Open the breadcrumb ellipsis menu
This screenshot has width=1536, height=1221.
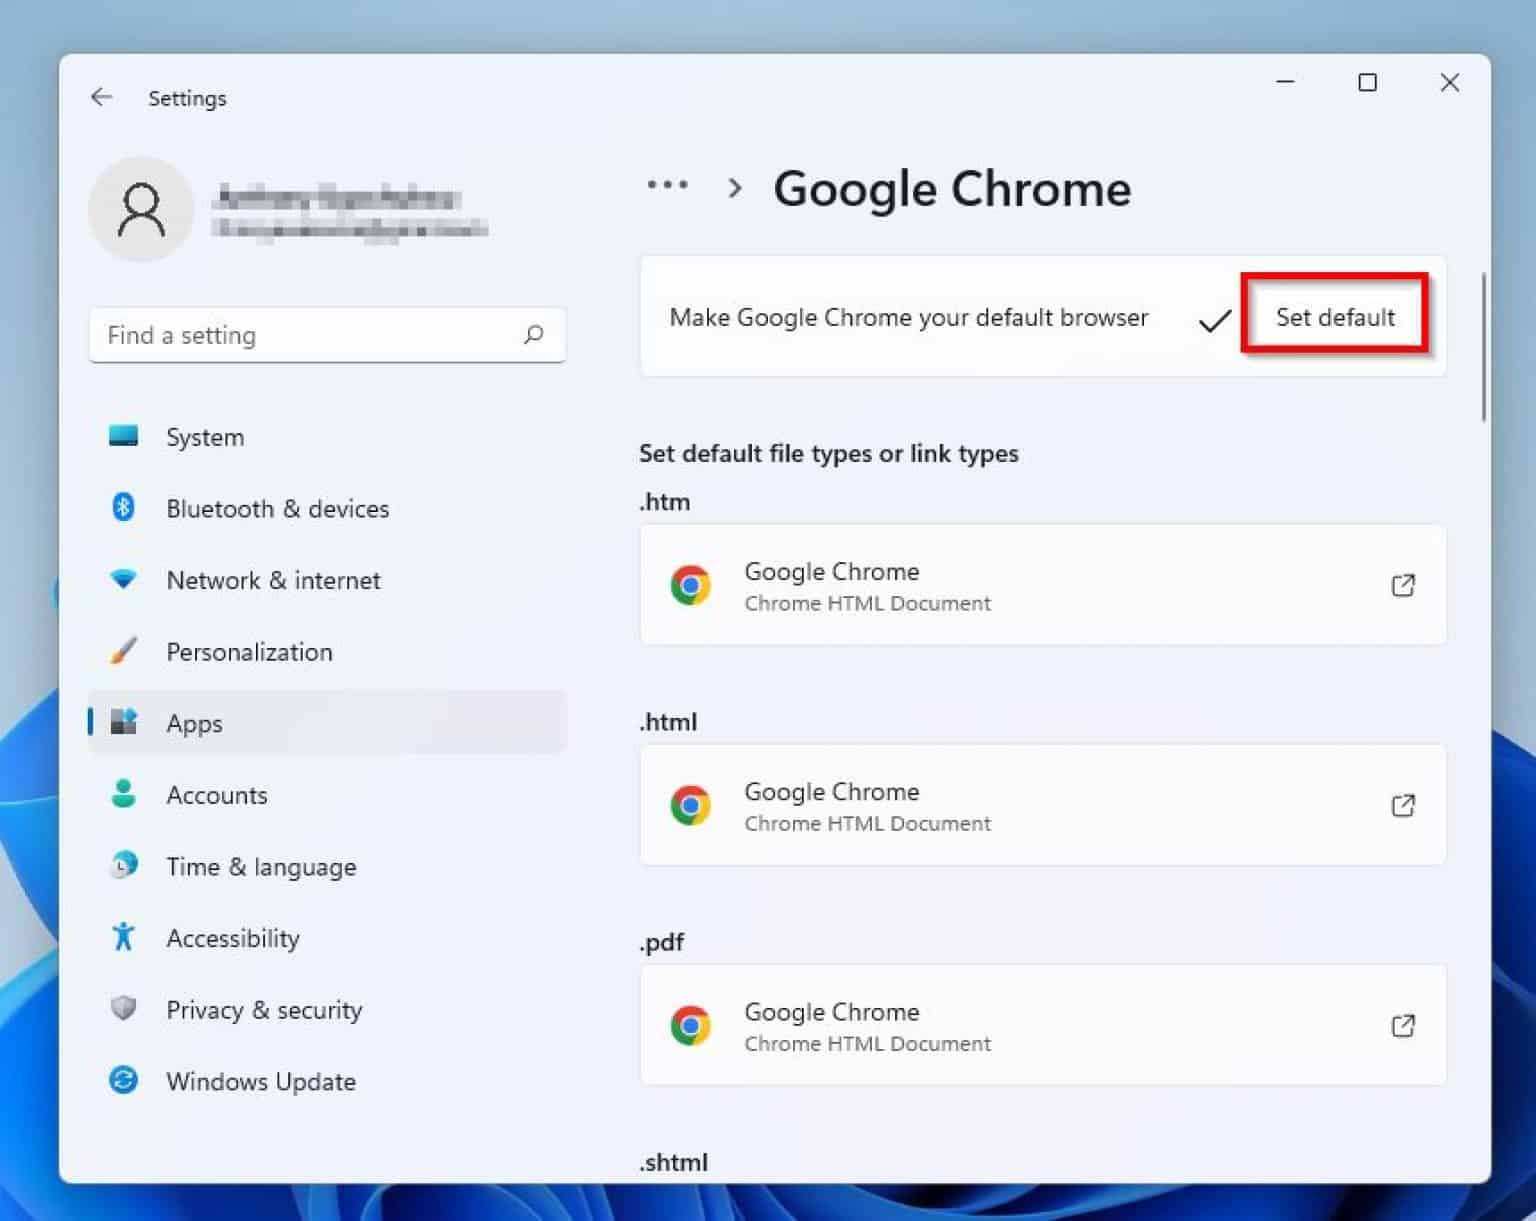[x=666, y=185]
